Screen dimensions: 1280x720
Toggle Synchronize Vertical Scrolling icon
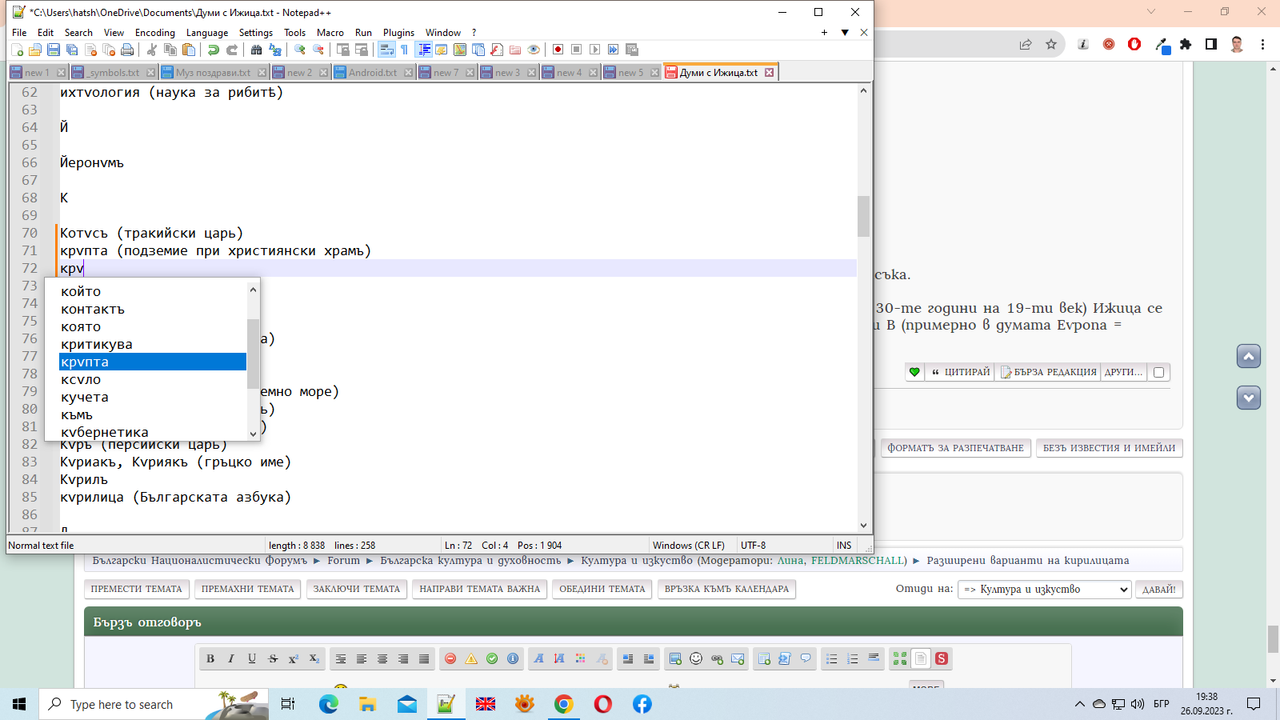[x=343, y=50]
